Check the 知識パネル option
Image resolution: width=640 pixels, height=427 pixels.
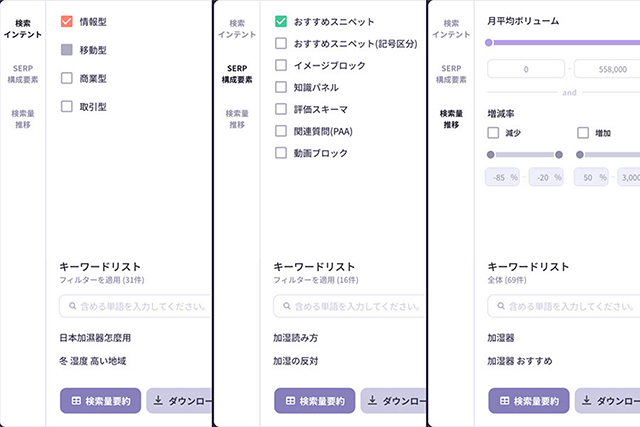coord(281,87)
